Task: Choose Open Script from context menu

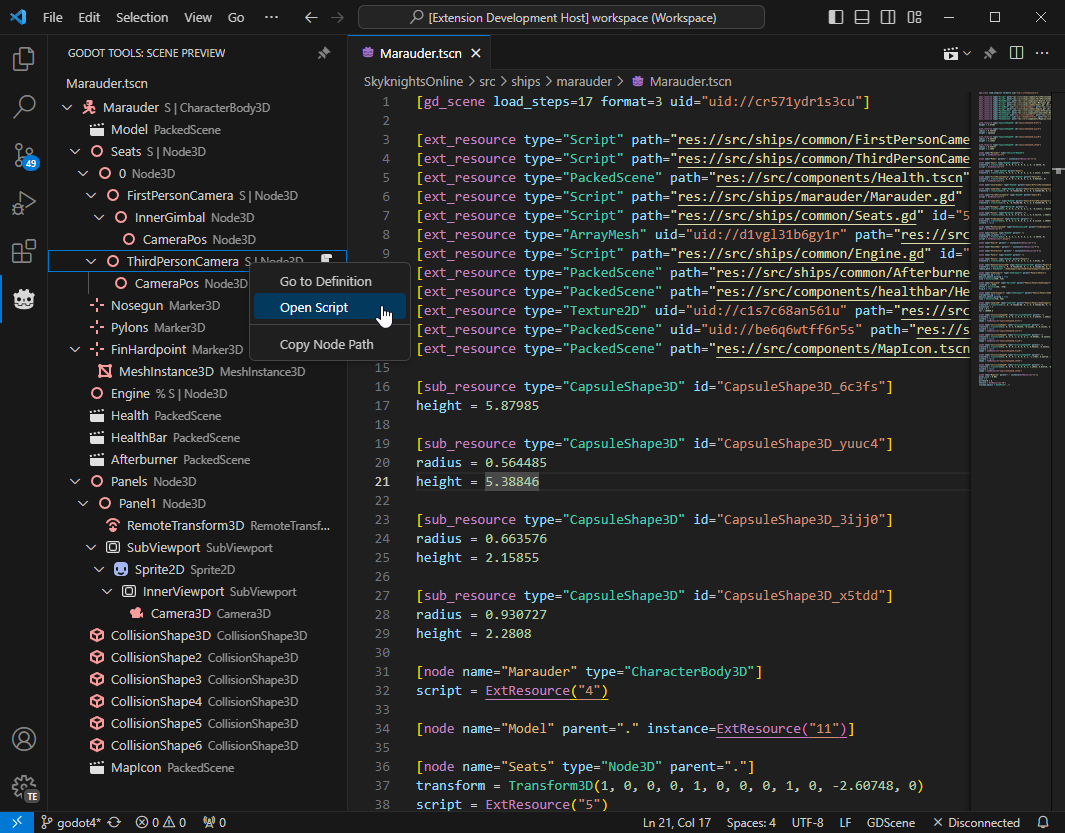Action: tap(314, 308)
